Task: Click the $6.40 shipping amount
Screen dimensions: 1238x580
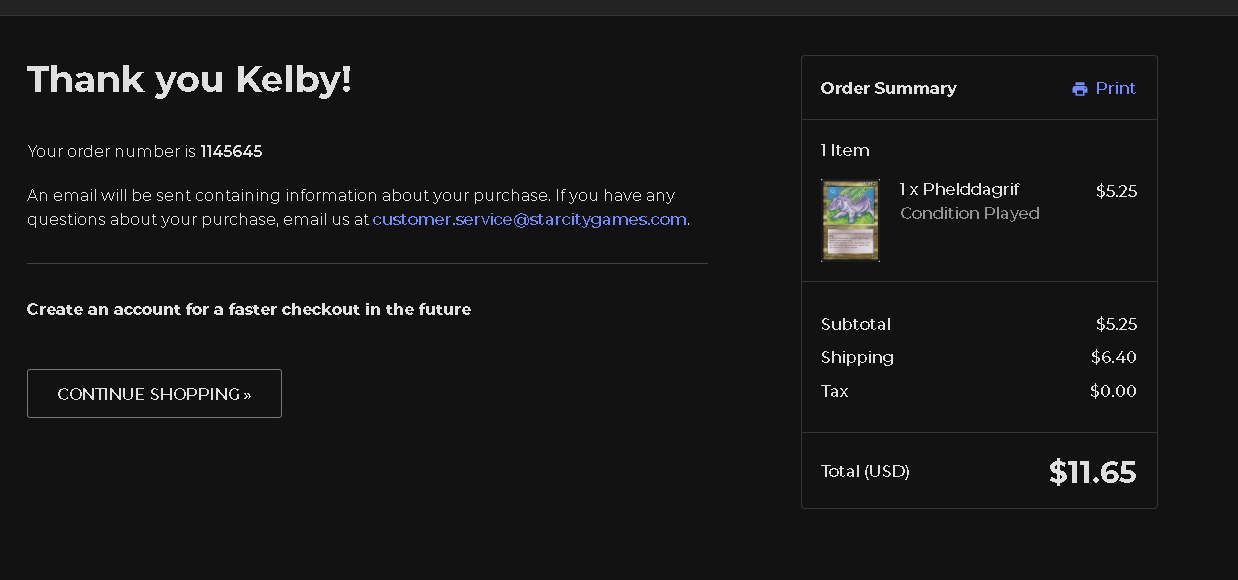Action: point(1113,357)
